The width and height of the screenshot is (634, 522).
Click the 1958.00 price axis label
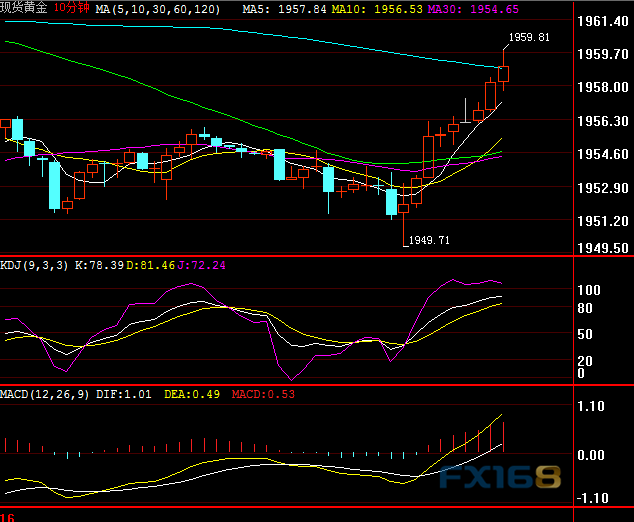603,87
